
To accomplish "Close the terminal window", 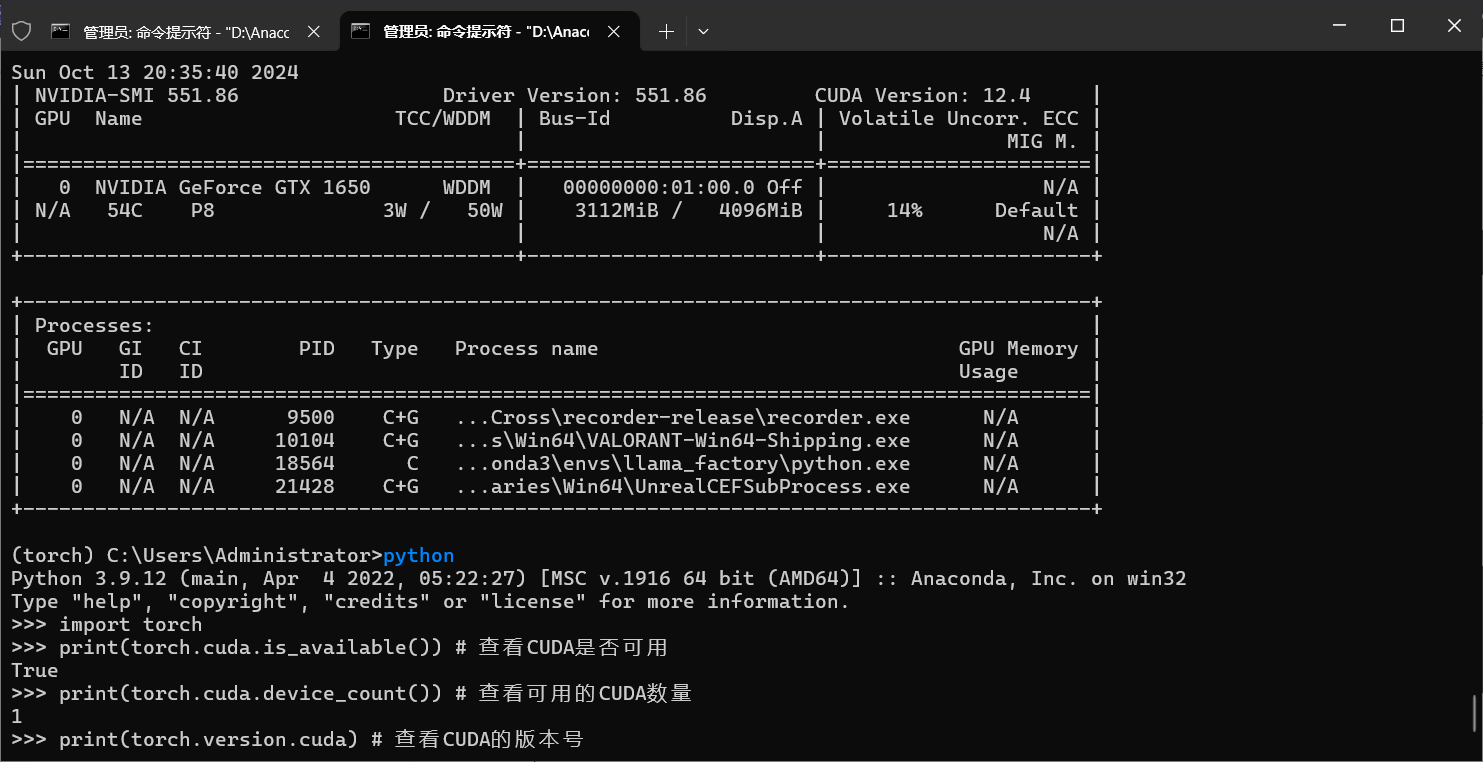I will point(1454,26).
